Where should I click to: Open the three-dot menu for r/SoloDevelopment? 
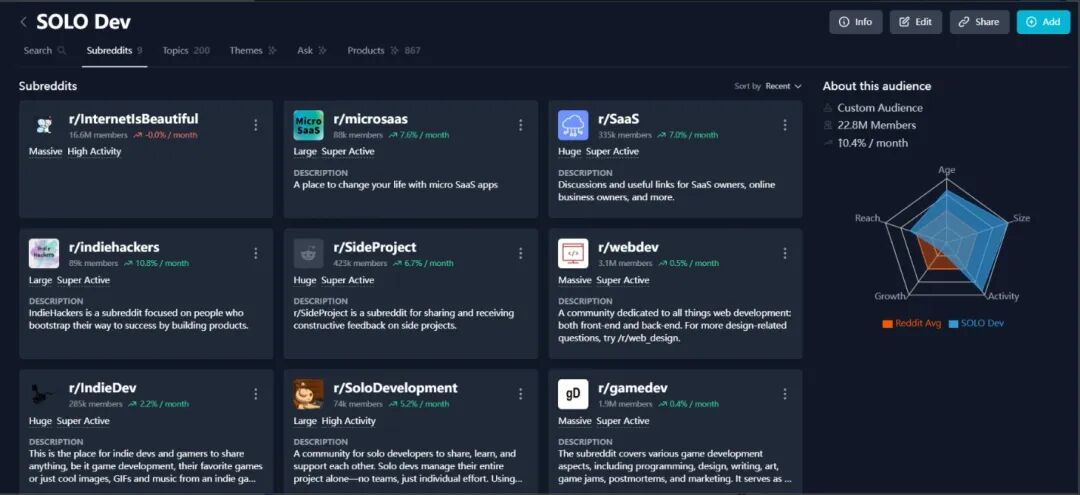(520, 394)
